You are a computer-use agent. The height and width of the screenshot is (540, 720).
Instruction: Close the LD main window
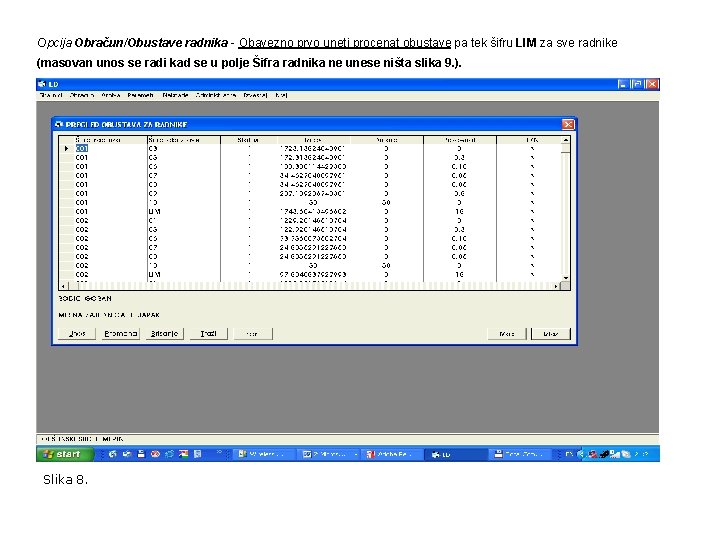coord(652,84)
